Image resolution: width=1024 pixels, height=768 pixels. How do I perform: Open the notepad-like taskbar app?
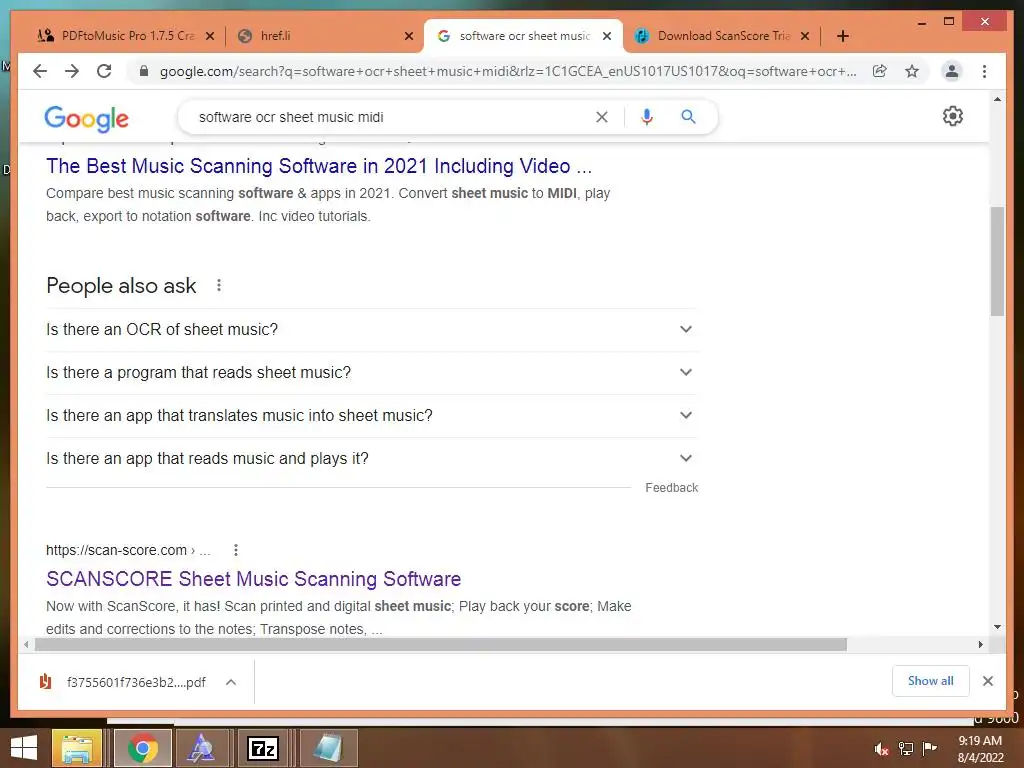coord(328,748)
